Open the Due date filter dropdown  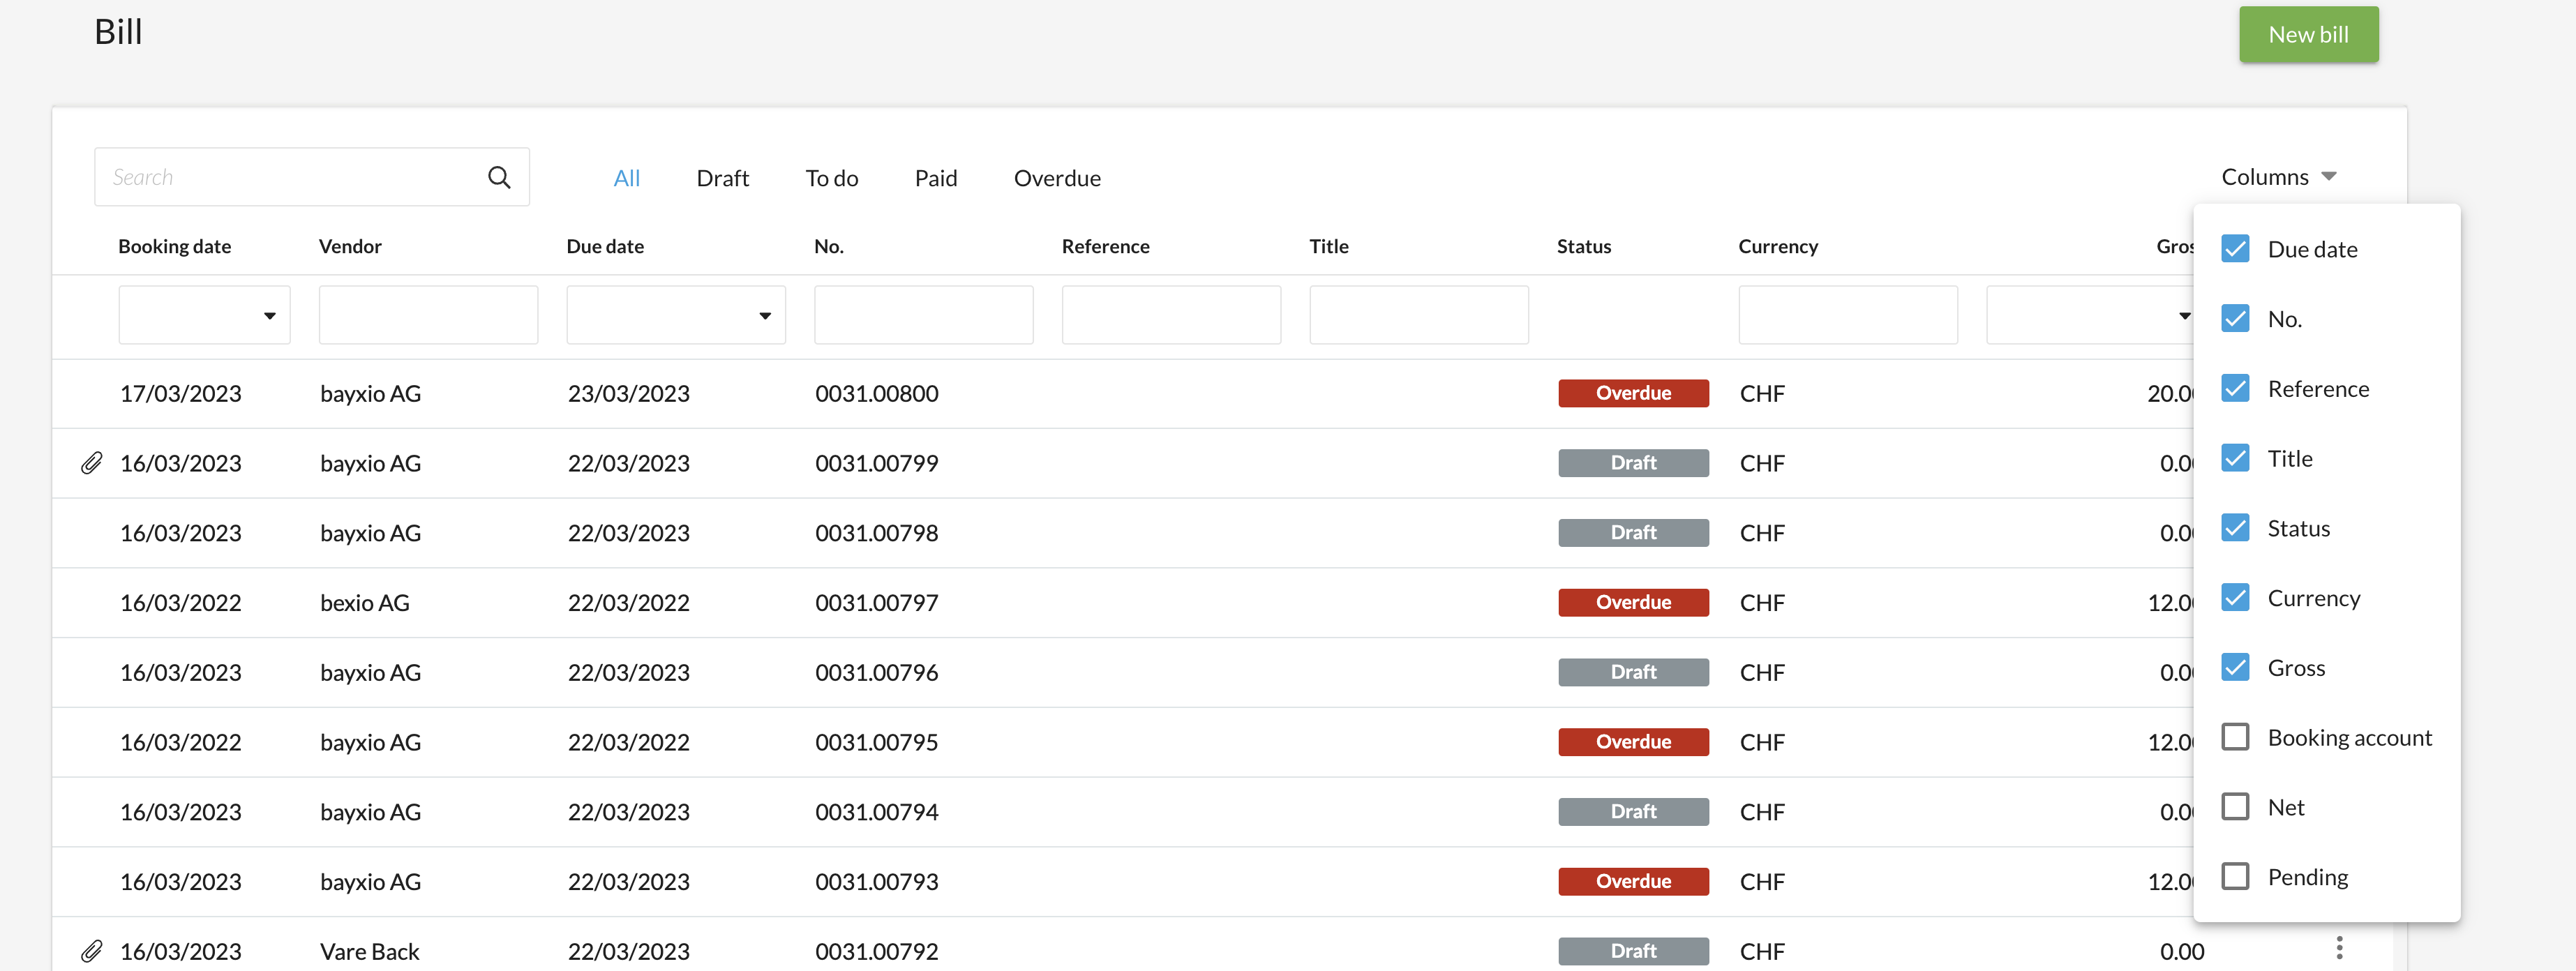click(675, 315)
